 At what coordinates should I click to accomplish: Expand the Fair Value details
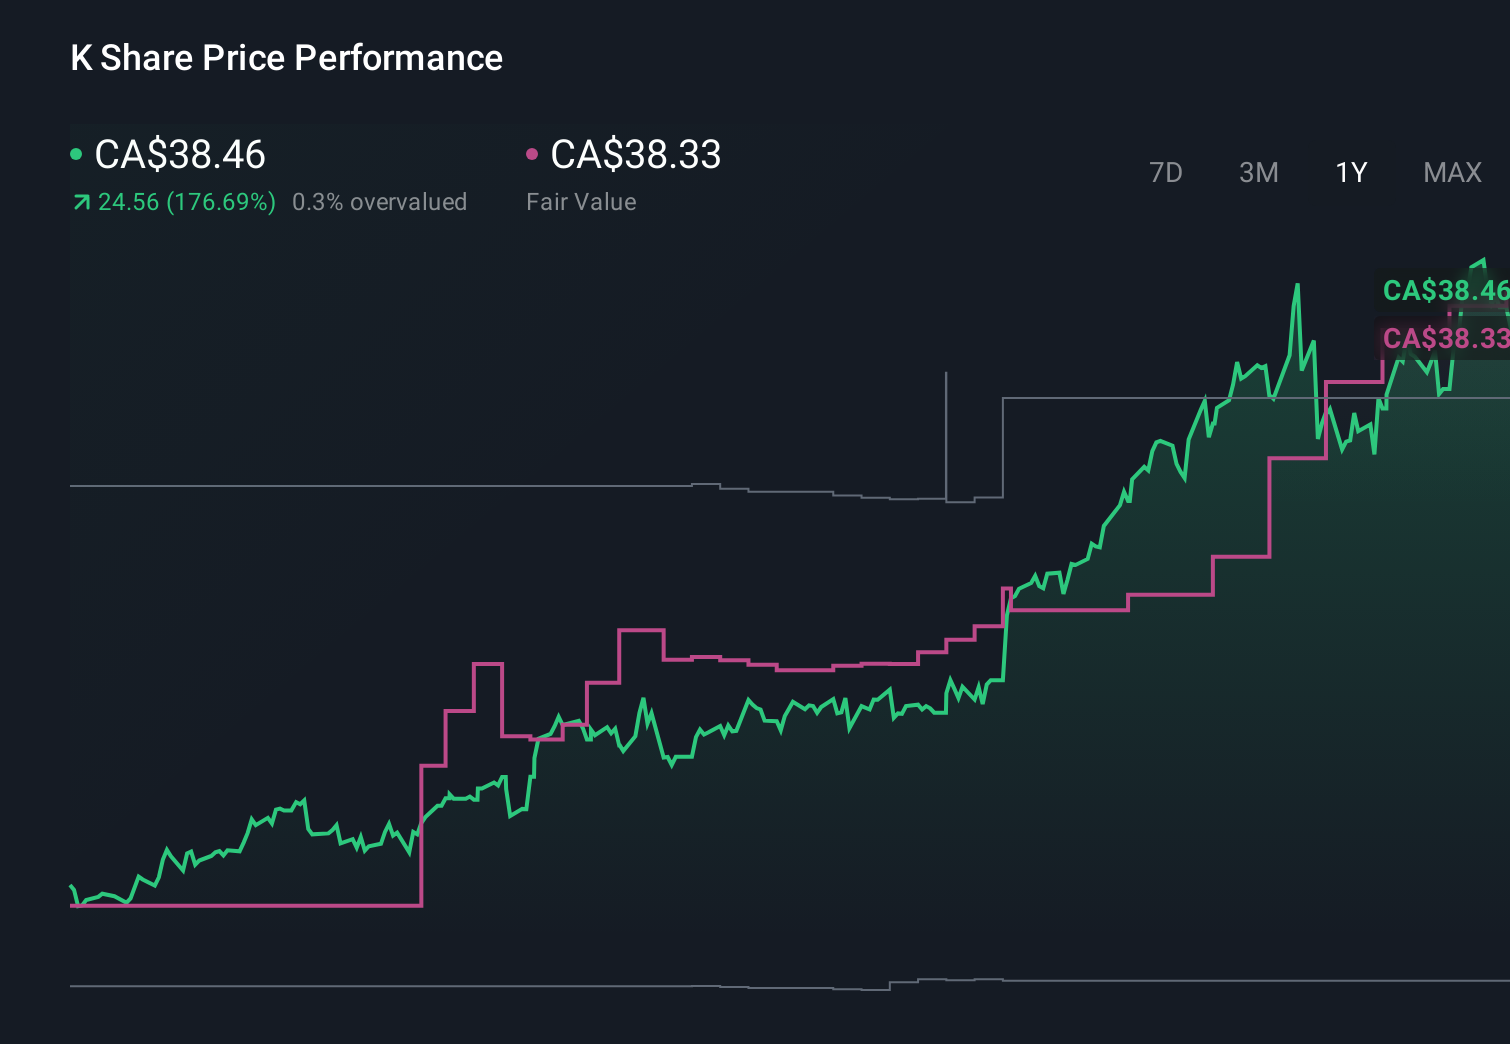(x=581, y=202)
